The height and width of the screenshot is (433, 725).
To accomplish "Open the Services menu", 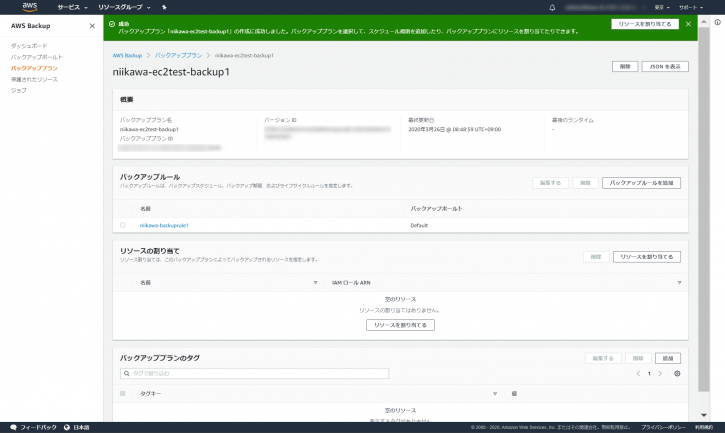I will (72, 7).
